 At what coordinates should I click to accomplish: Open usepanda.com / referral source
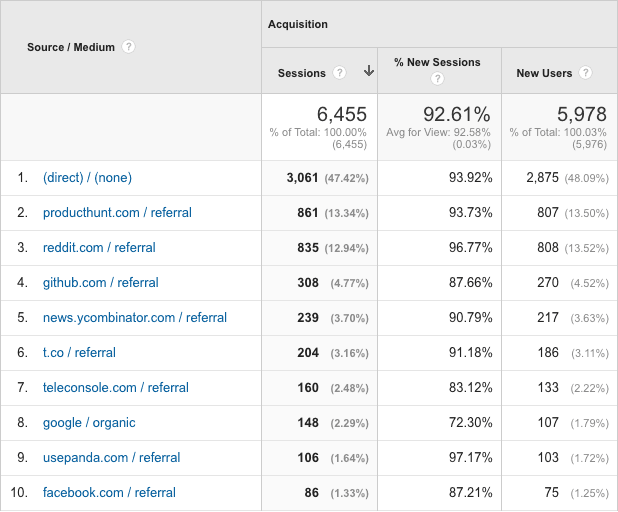click(112, 458)
